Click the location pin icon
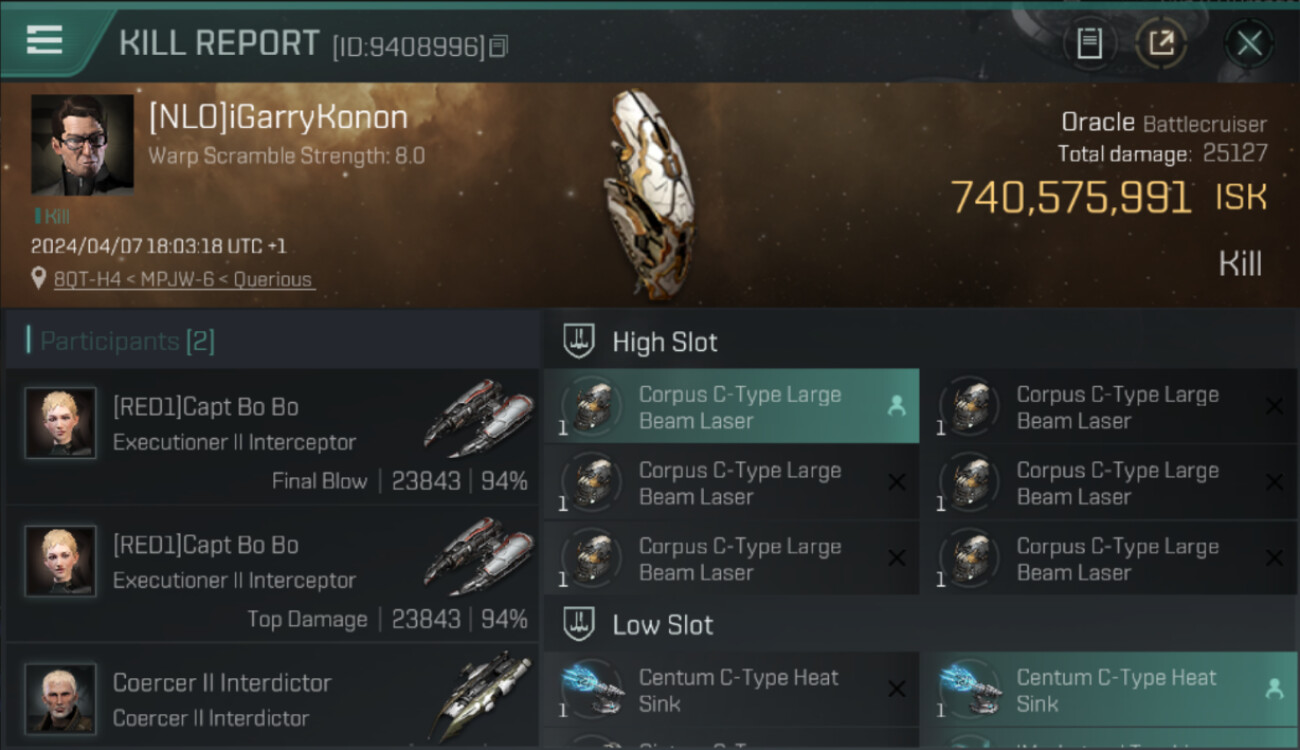 tap(38, 279)
